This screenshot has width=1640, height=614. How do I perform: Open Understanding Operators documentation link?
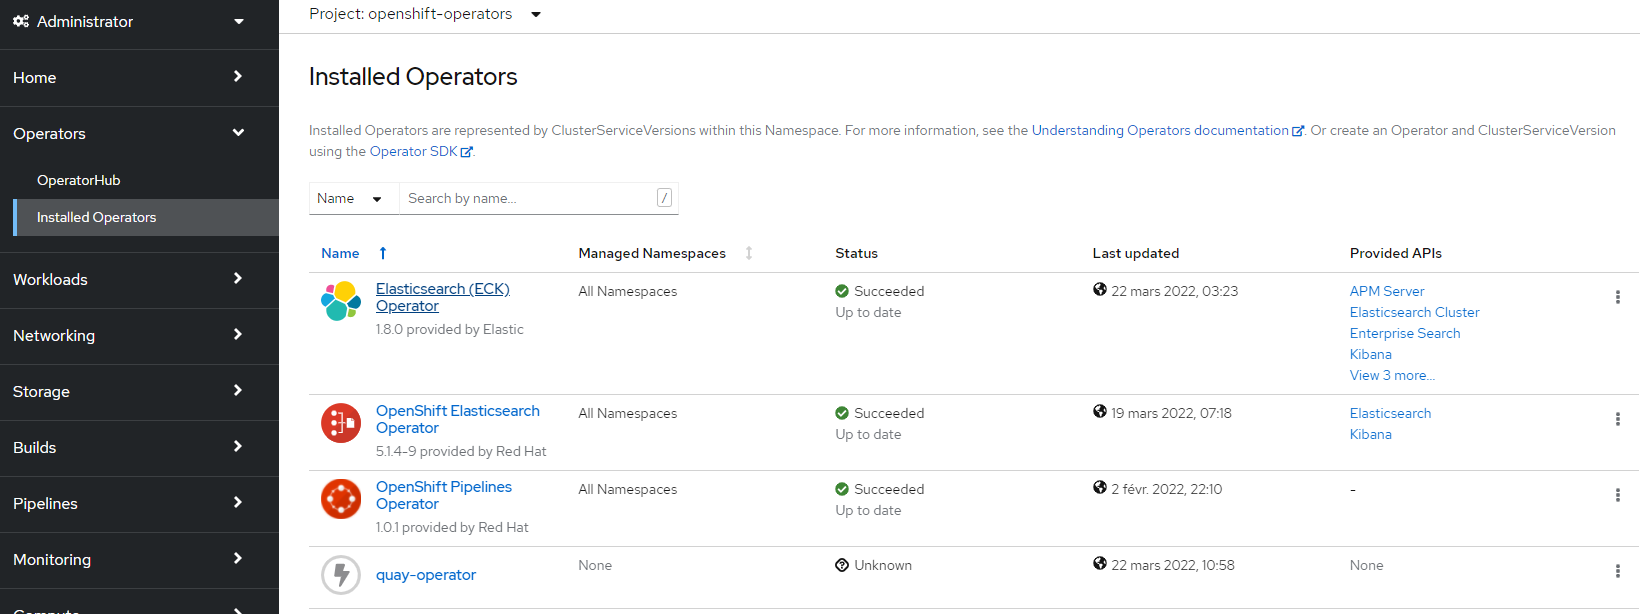pyautogui.click(x=1160, y=131)
